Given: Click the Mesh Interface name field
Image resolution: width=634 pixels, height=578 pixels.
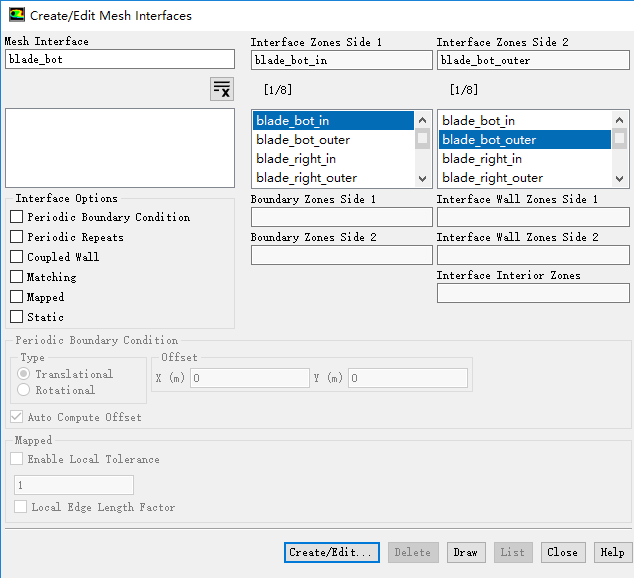Looking at the screenshot, I should point(120,60).
